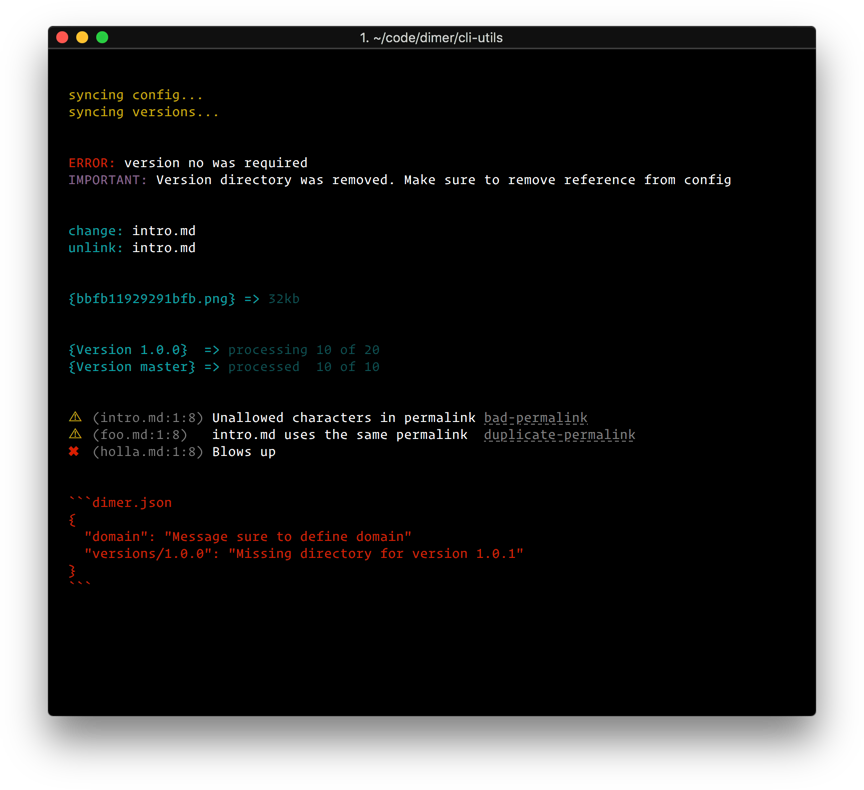Screen dimensions: 864x790
Task: Click the {Version 1.0.0} label
Action: point(128,350)
